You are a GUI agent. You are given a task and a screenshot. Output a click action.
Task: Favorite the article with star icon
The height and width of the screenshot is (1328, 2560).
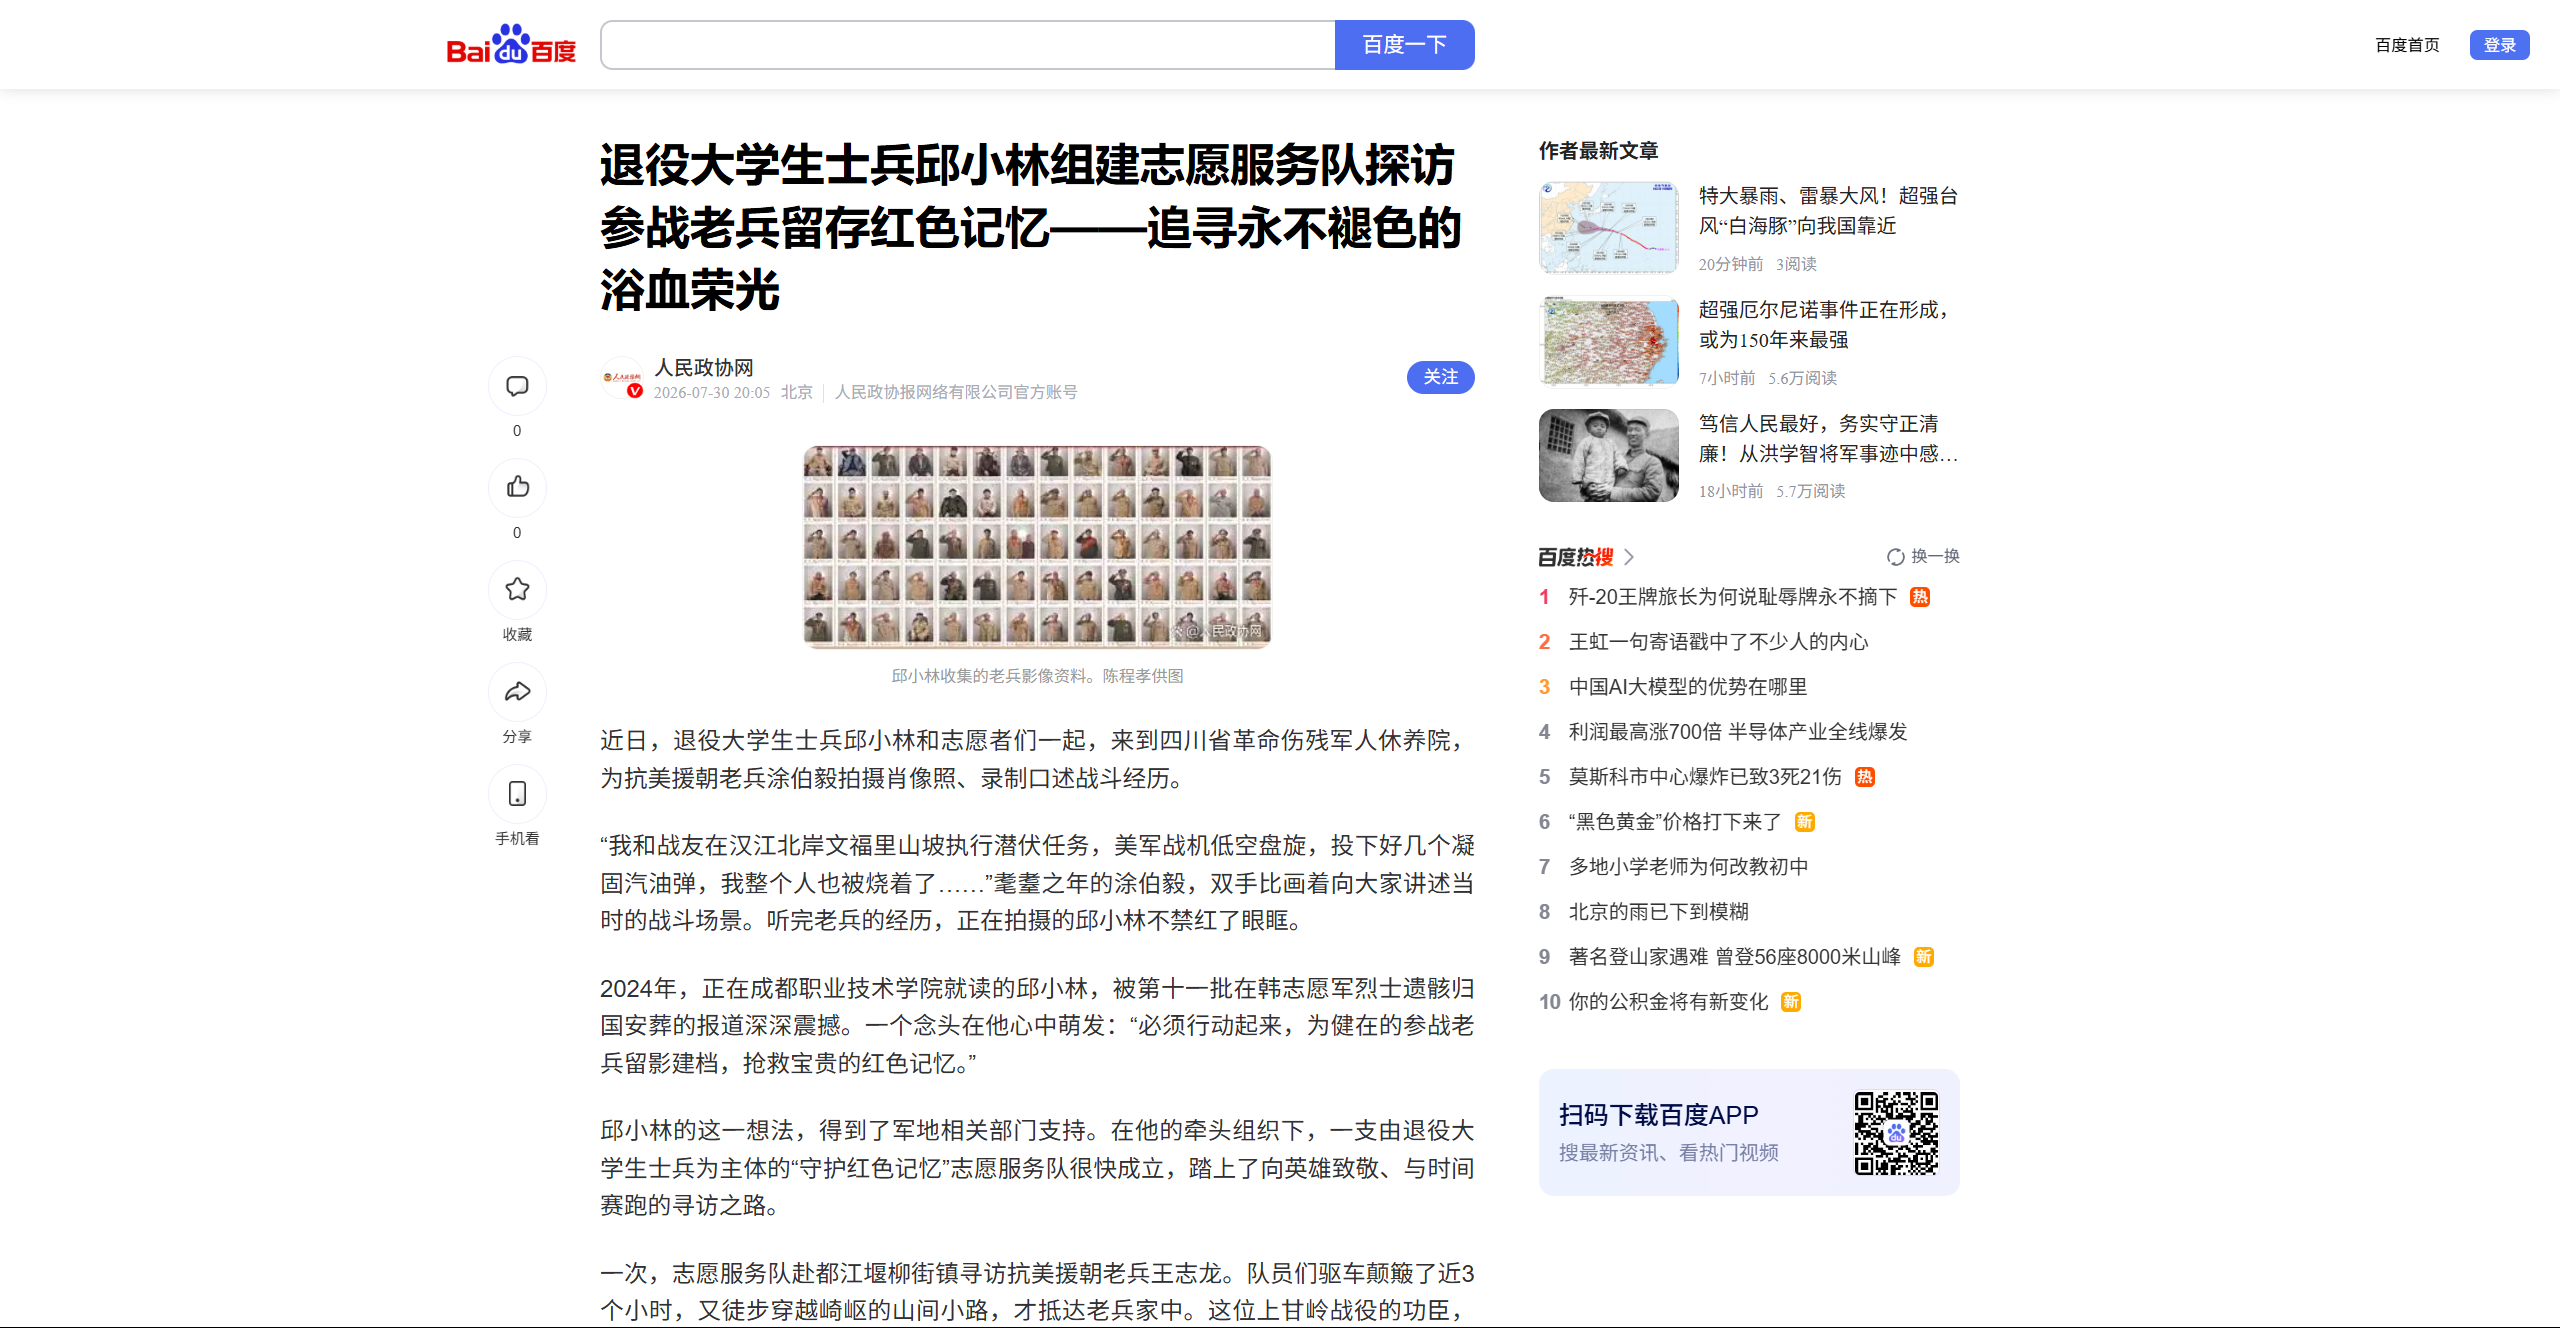[517, 590]
